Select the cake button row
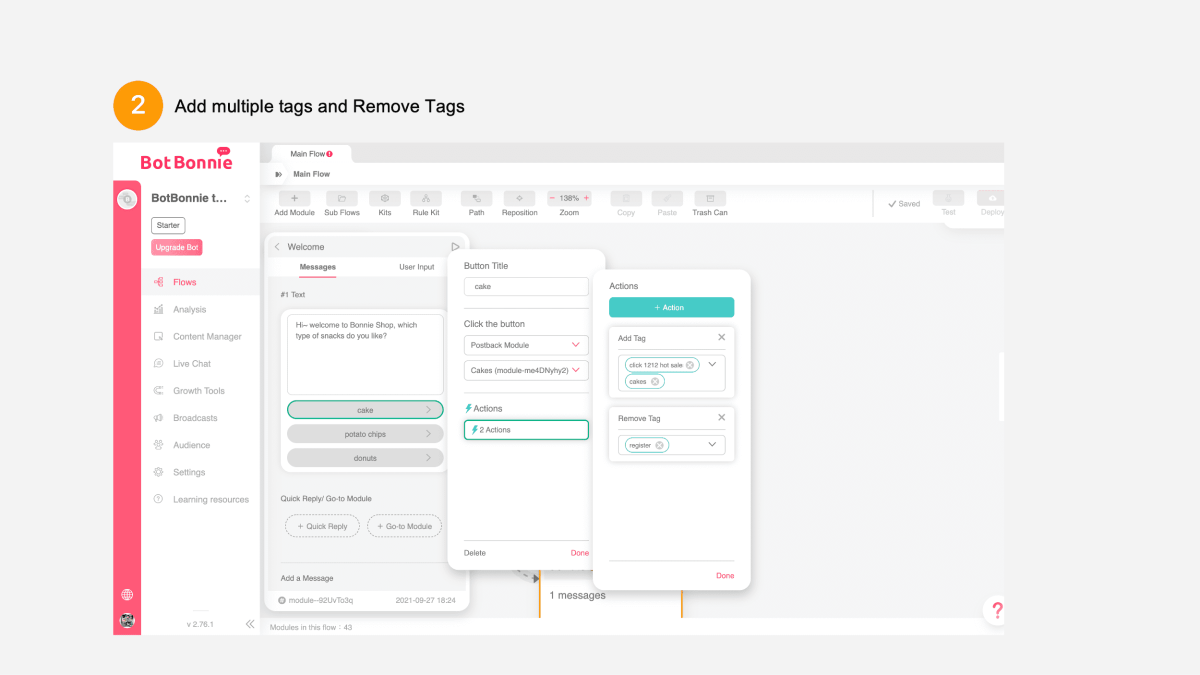 click(x=365, y=410)
